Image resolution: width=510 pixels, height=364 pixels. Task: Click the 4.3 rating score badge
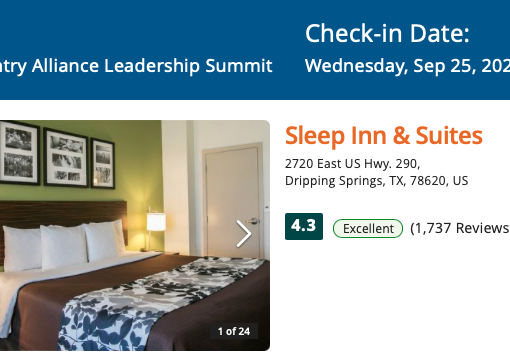304,226
